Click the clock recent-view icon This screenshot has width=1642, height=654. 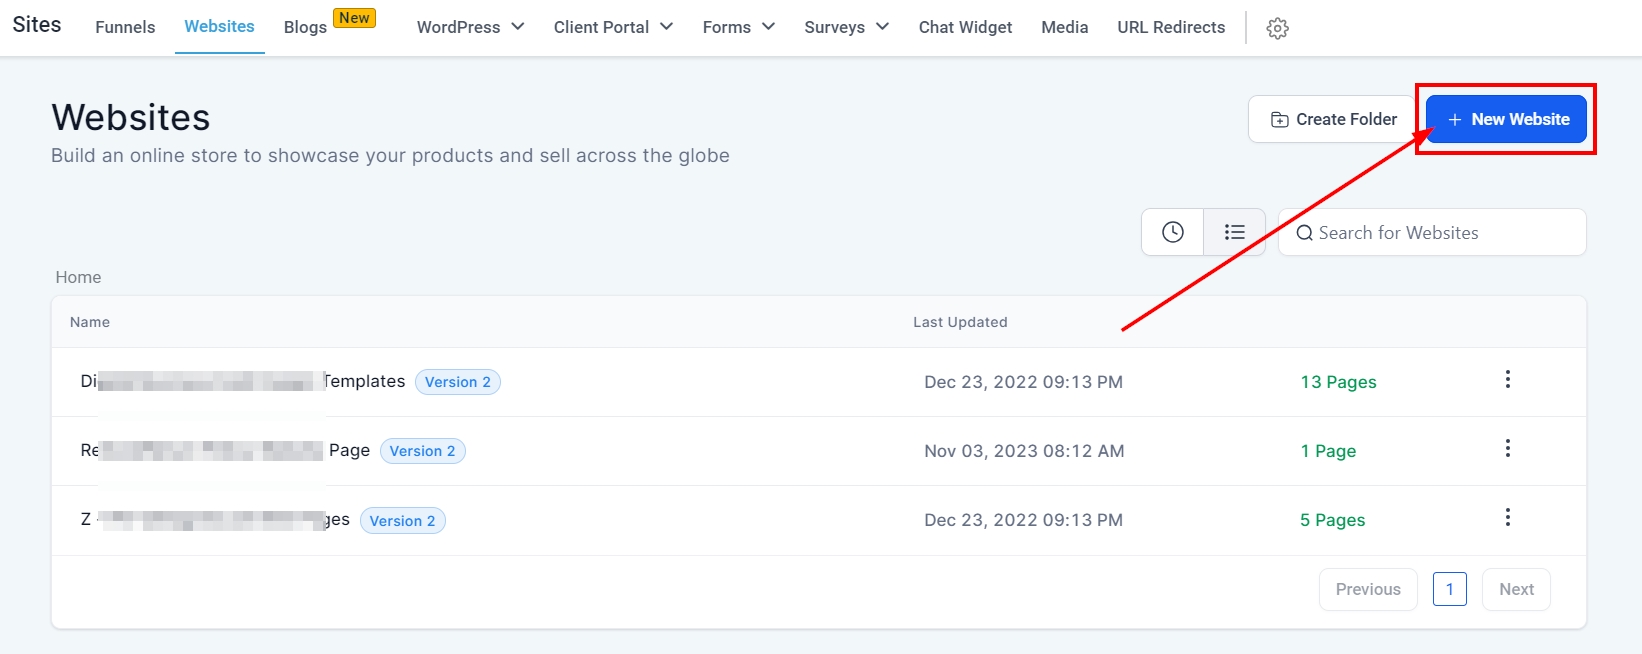coord(1173,232)
